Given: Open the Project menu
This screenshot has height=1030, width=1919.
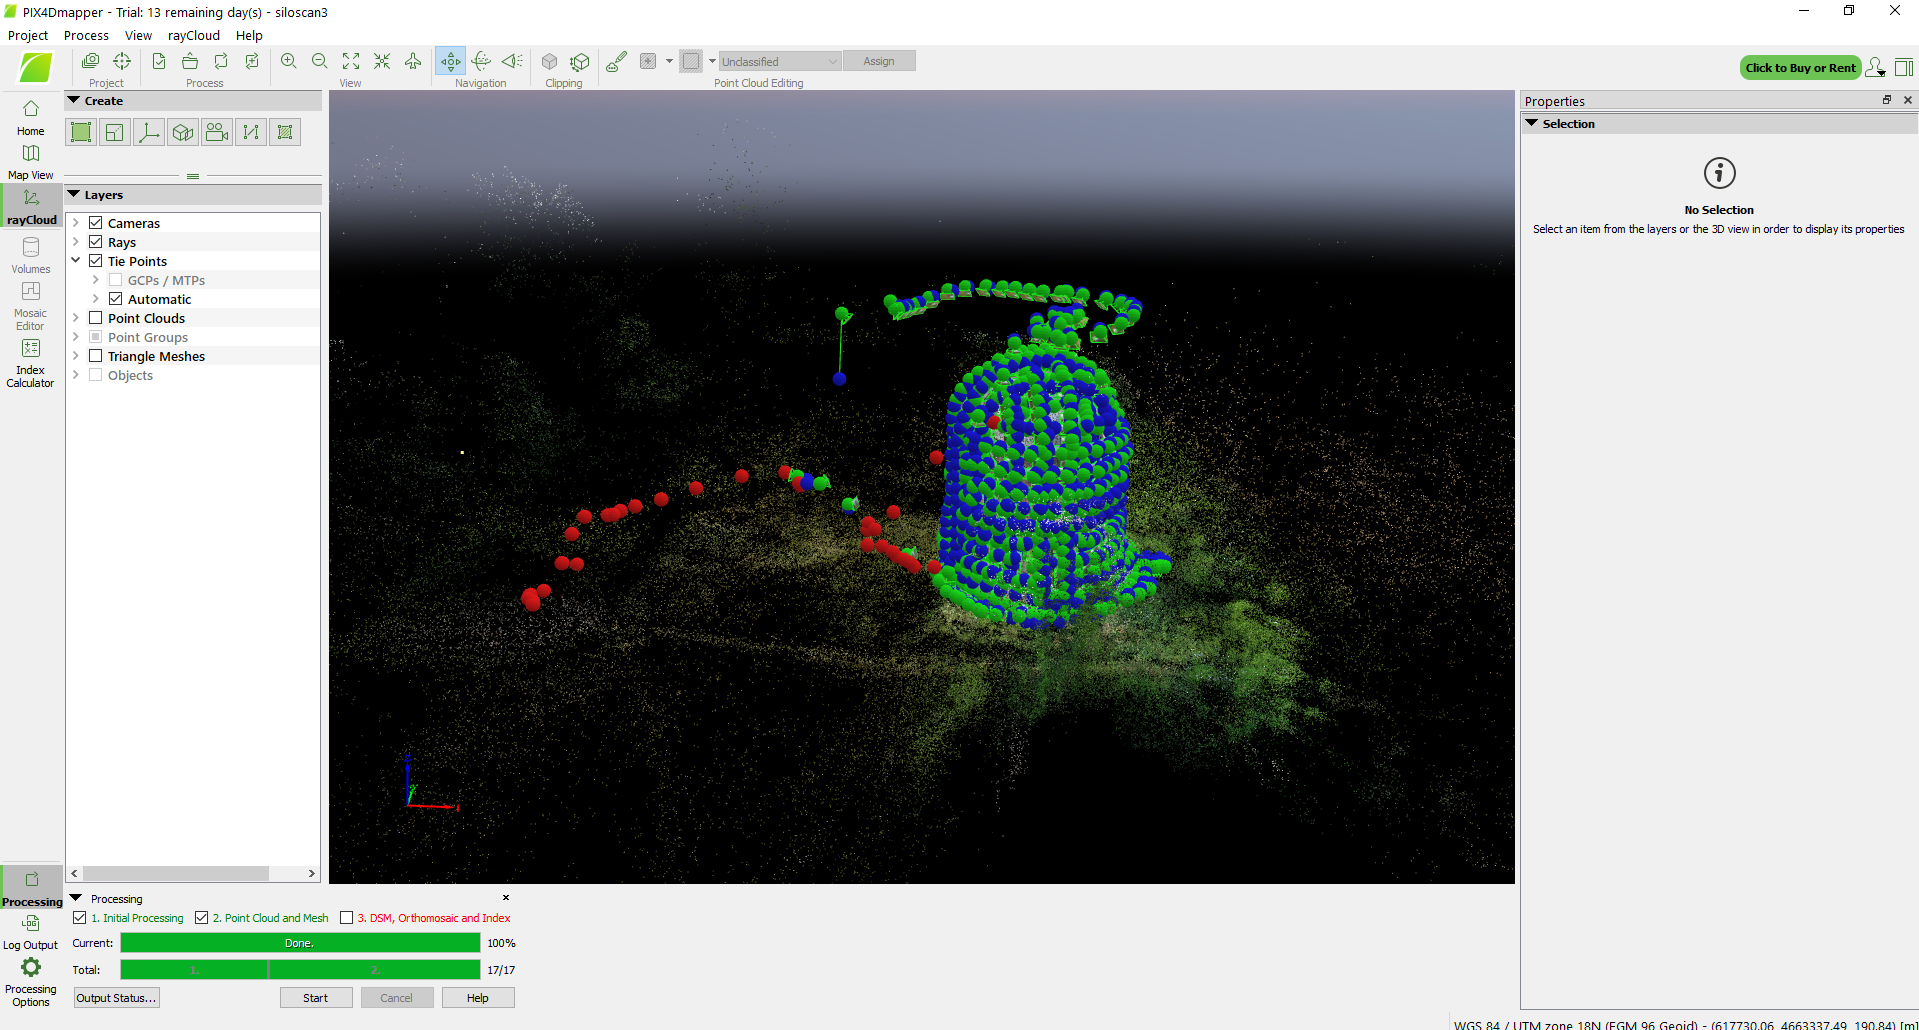Looking at the screenshot, I should click(x=28, y=35).
